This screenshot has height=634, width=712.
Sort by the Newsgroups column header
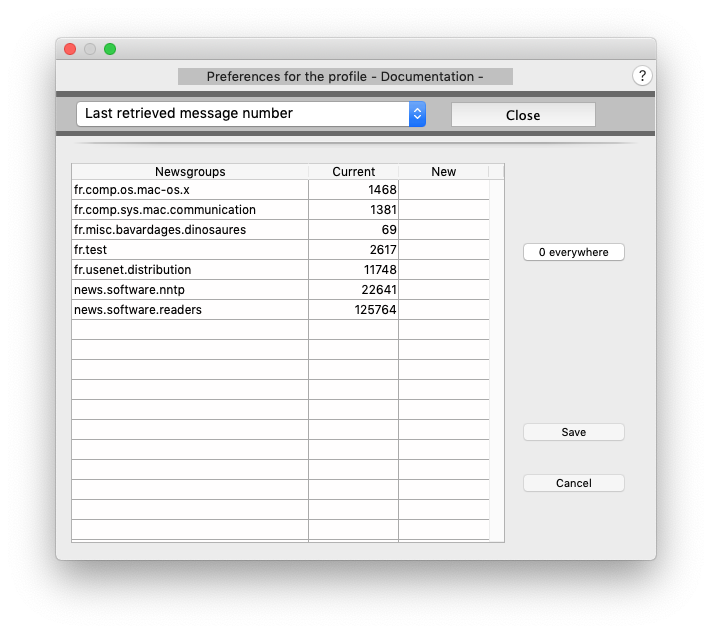click(x=190, y=172)
